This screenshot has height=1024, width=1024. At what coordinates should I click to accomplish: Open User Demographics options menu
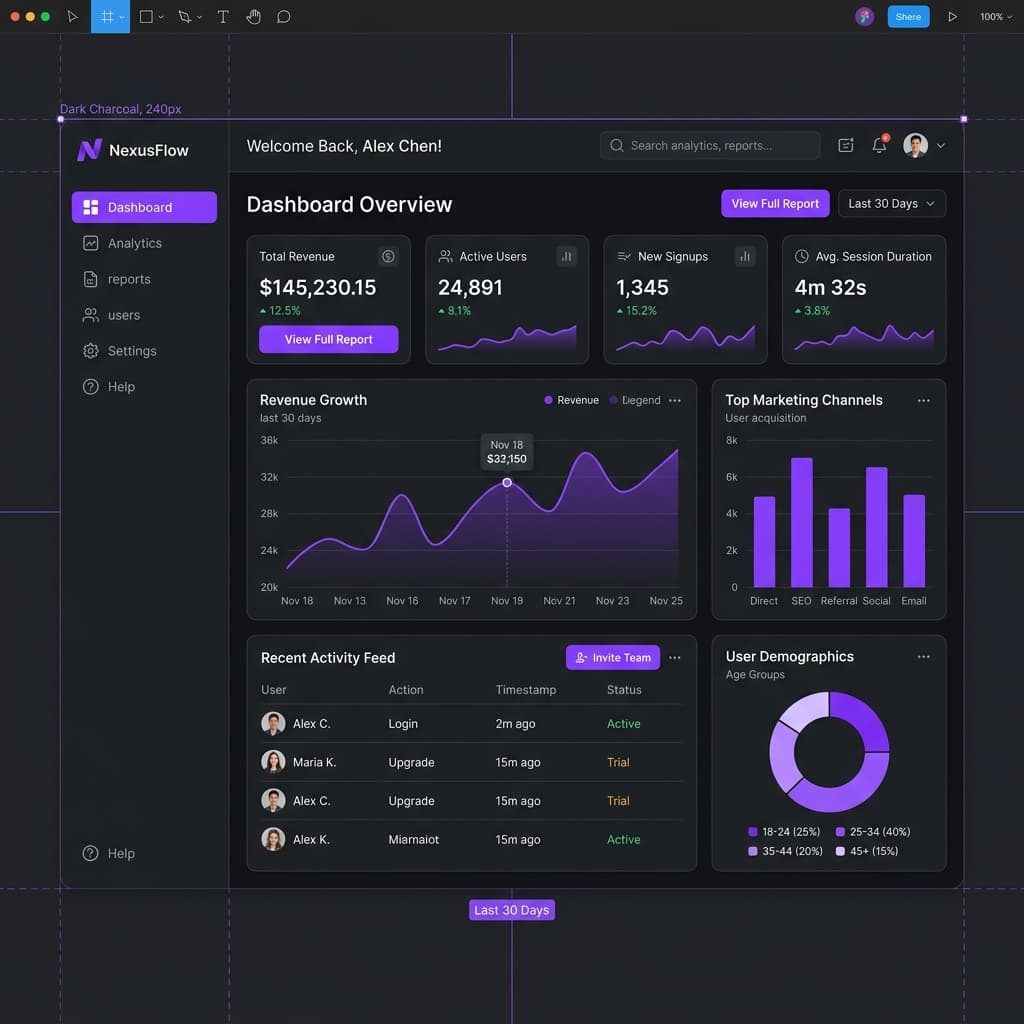(x=923, y=656)
